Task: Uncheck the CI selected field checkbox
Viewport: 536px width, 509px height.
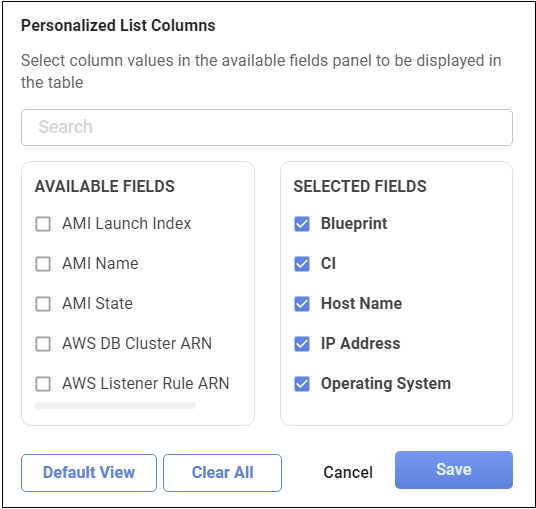Action: click(x=302, y=264)
